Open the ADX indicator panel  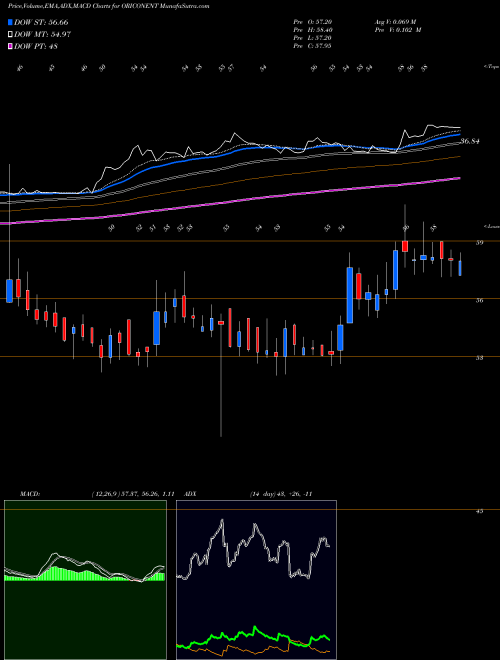point(256,580)
